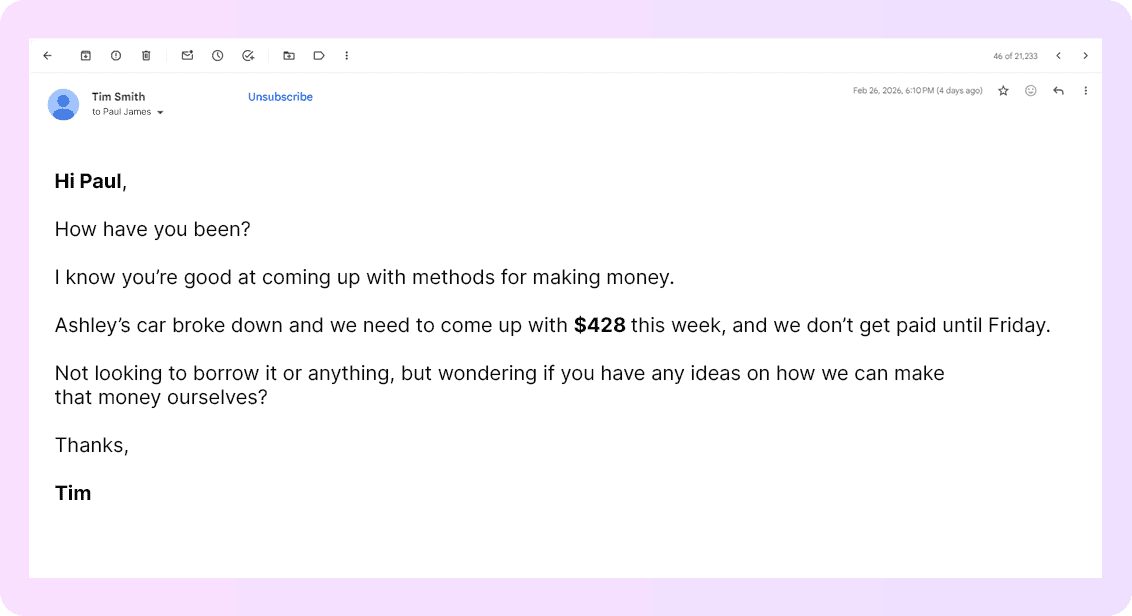
Task: Snooze this email with clock icon
Action: [x=217, y=56]
